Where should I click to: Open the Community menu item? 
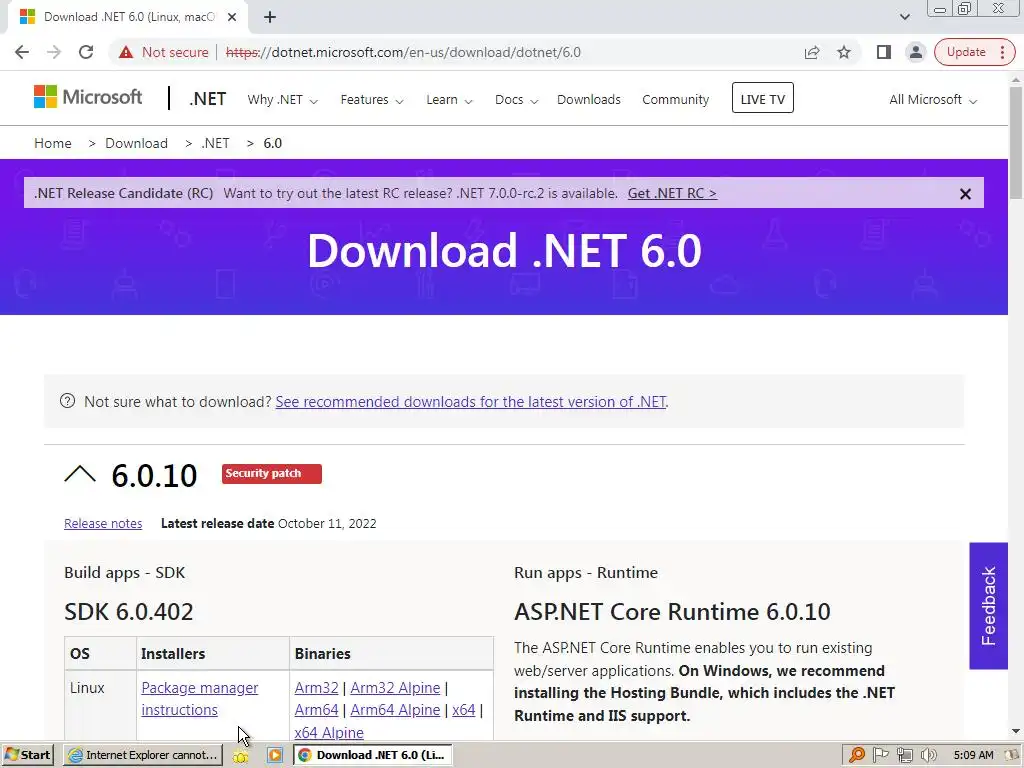coord(675,100)
